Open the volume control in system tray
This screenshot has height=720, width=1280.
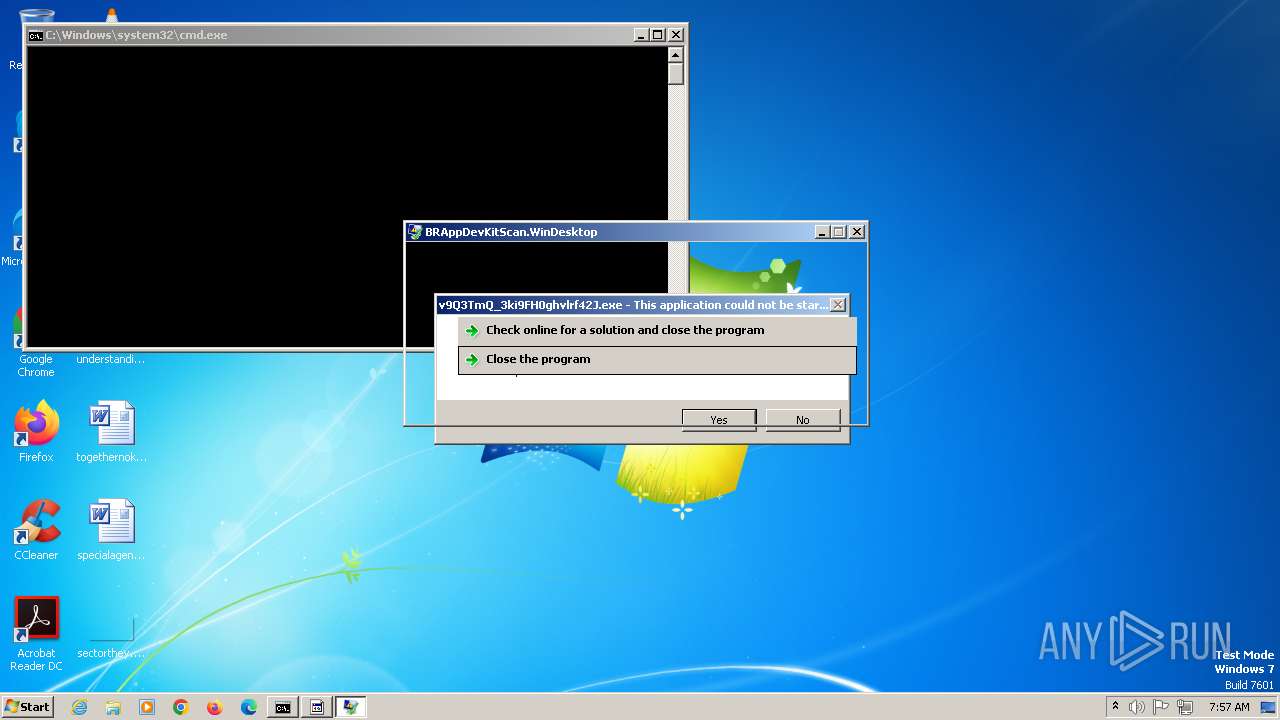pyautogui.click(x=1136, y=707)
